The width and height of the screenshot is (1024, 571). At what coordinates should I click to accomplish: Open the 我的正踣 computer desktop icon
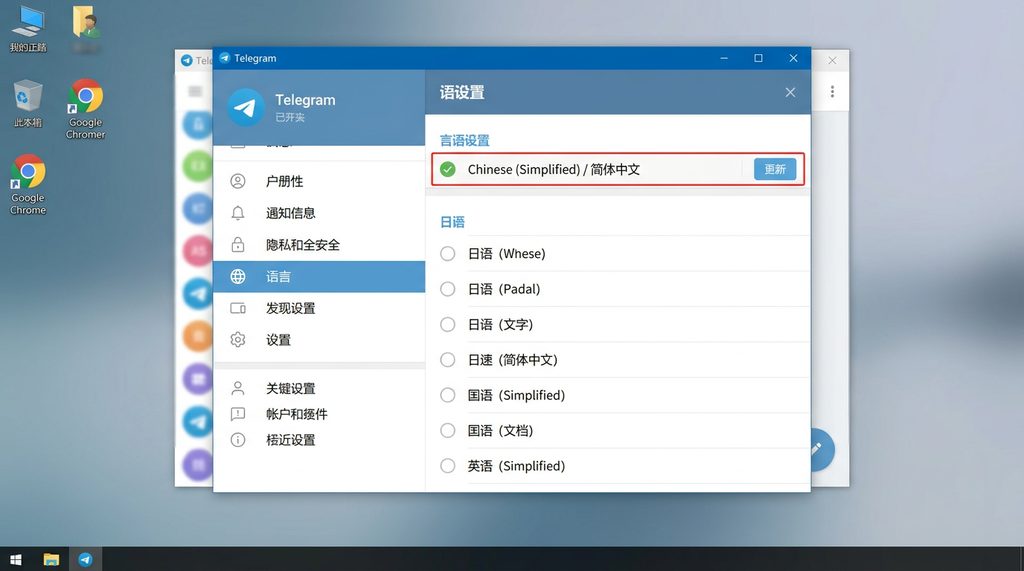pyautogui.click(x=28, y=29)
